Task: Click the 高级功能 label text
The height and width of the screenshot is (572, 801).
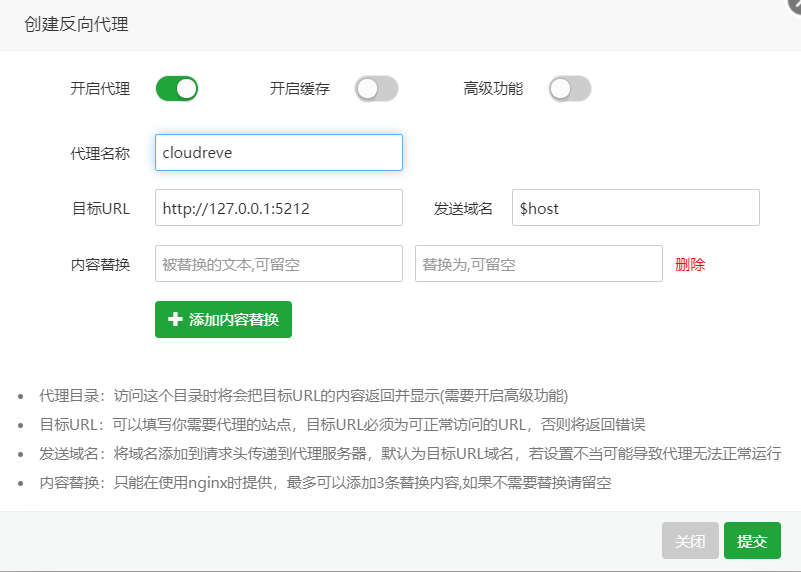Action: 493,89
